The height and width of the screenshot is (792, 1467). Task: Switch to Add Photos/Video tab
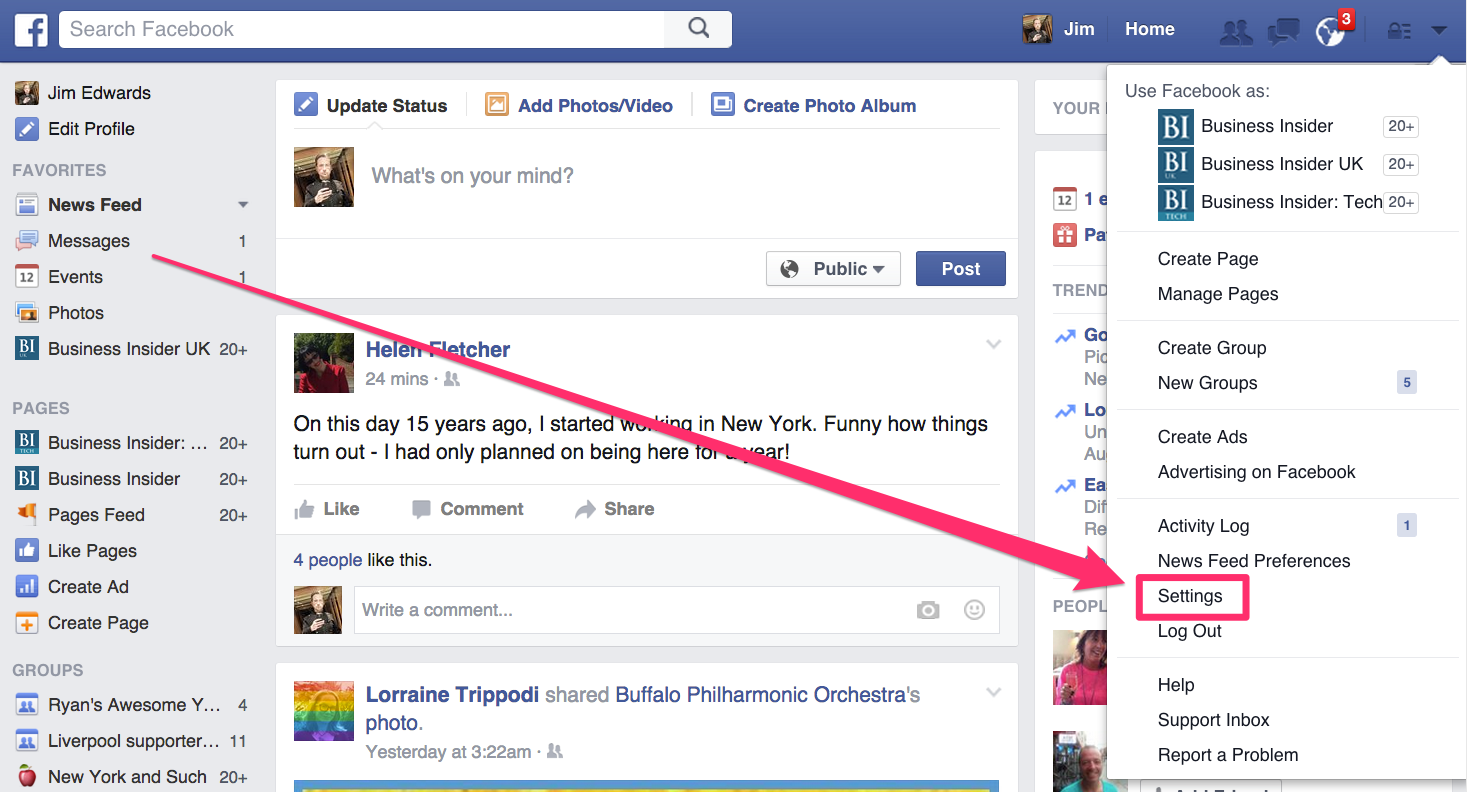click(x=579, y=106)
